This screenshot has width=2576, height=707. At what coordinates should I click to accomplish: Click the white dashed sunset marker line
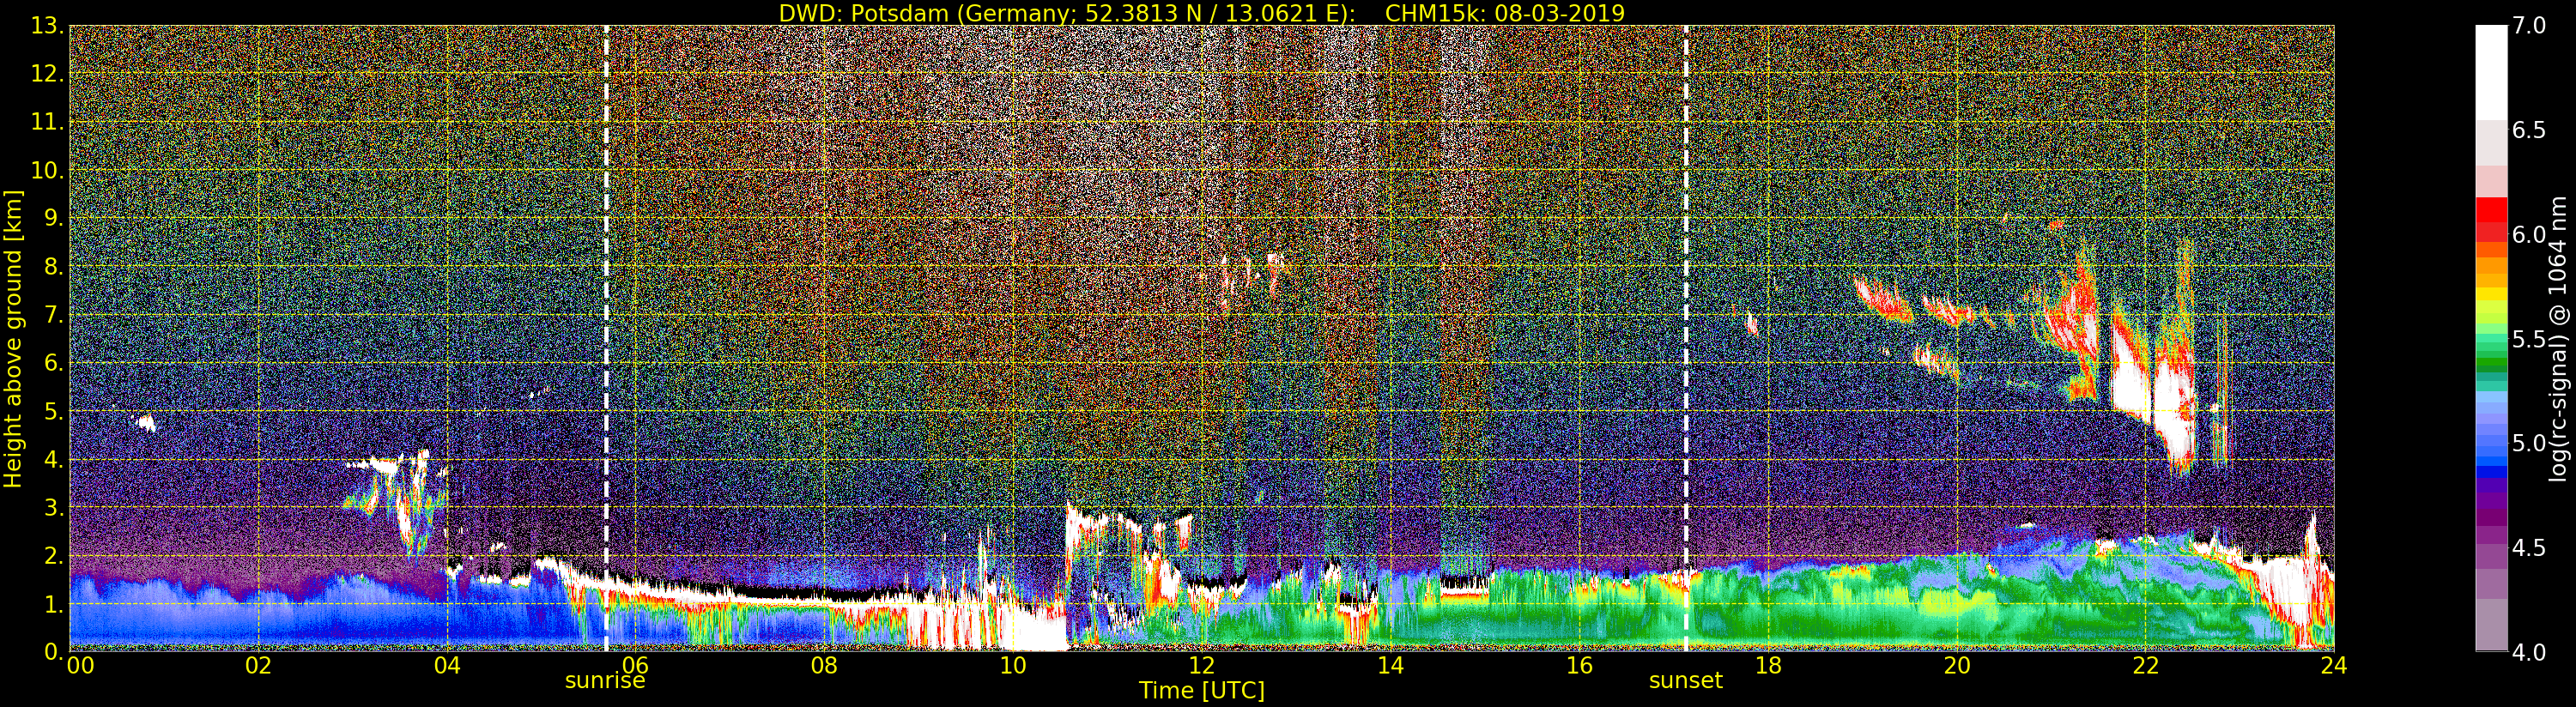1686,338
